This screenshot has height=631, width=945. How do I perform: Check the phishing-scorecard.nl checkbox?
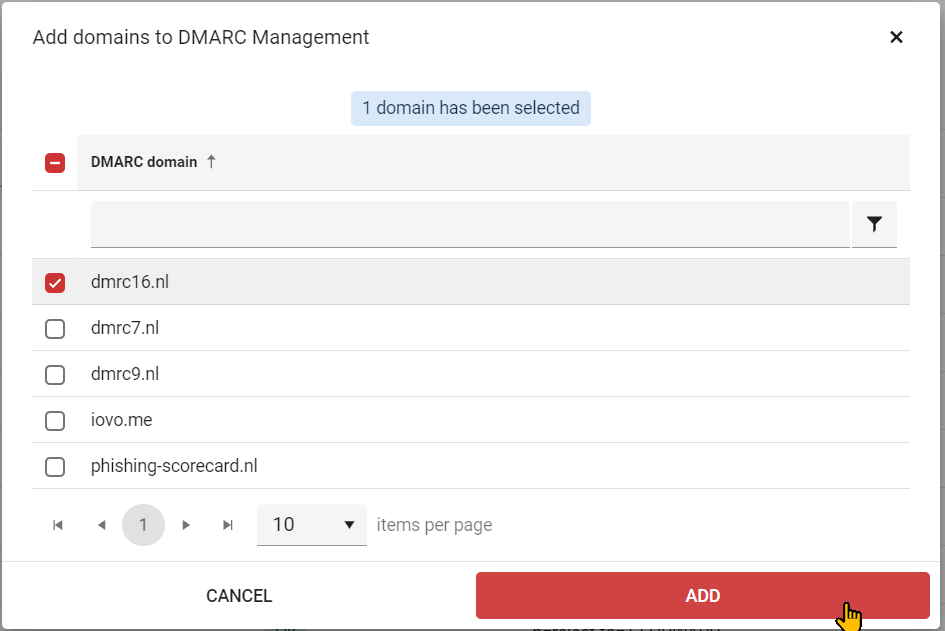55,467
